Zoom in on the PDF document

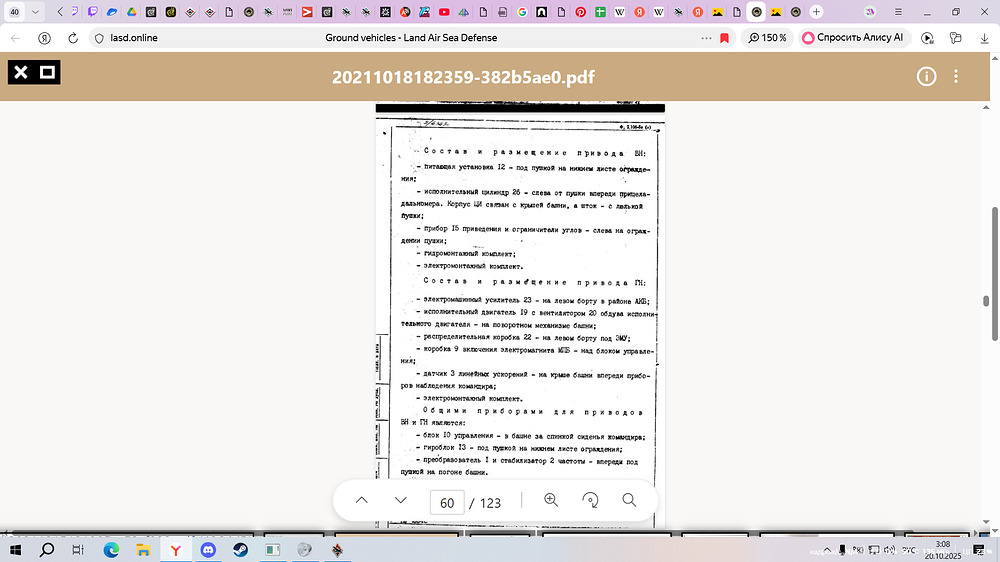tap(551, 501)
